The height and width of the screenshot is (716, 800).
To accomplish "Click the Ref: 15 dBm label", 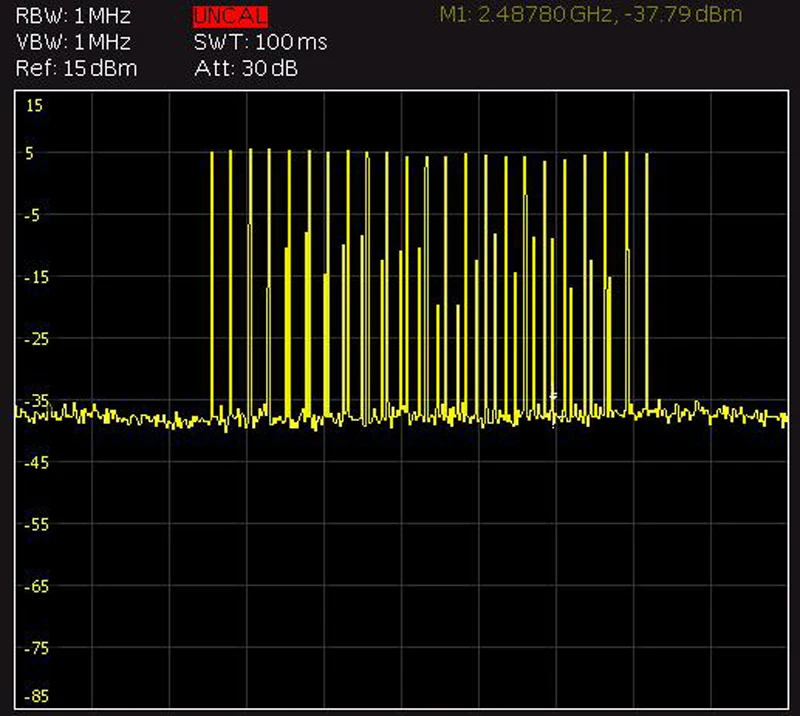I will [x=77, y=68].
